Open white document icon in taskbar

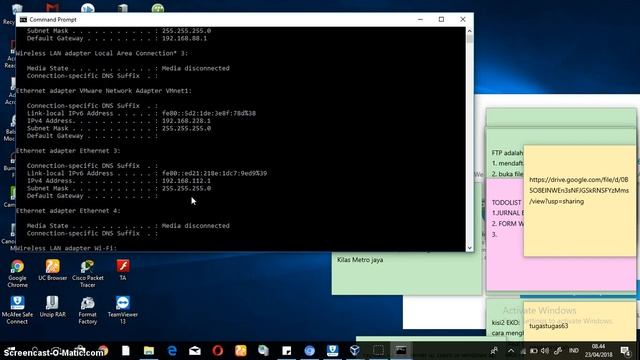pos(126,351)
